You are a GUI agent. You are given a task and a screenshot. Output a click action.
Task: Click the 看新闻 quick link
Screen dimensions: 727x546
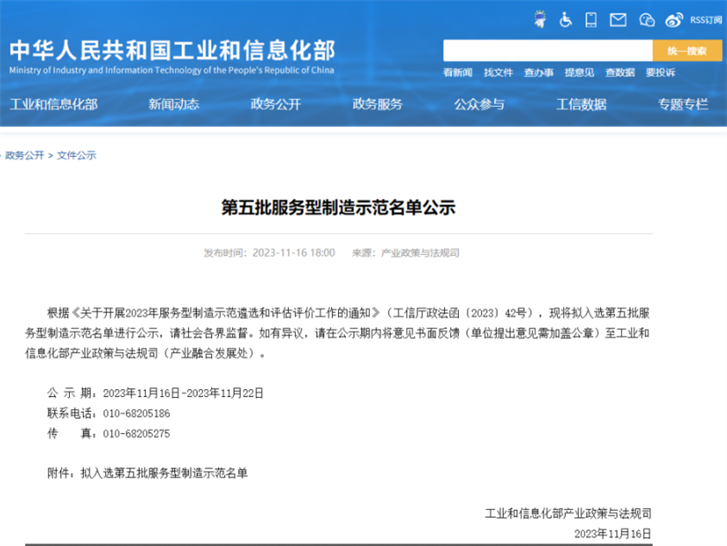tap(458, 73)
